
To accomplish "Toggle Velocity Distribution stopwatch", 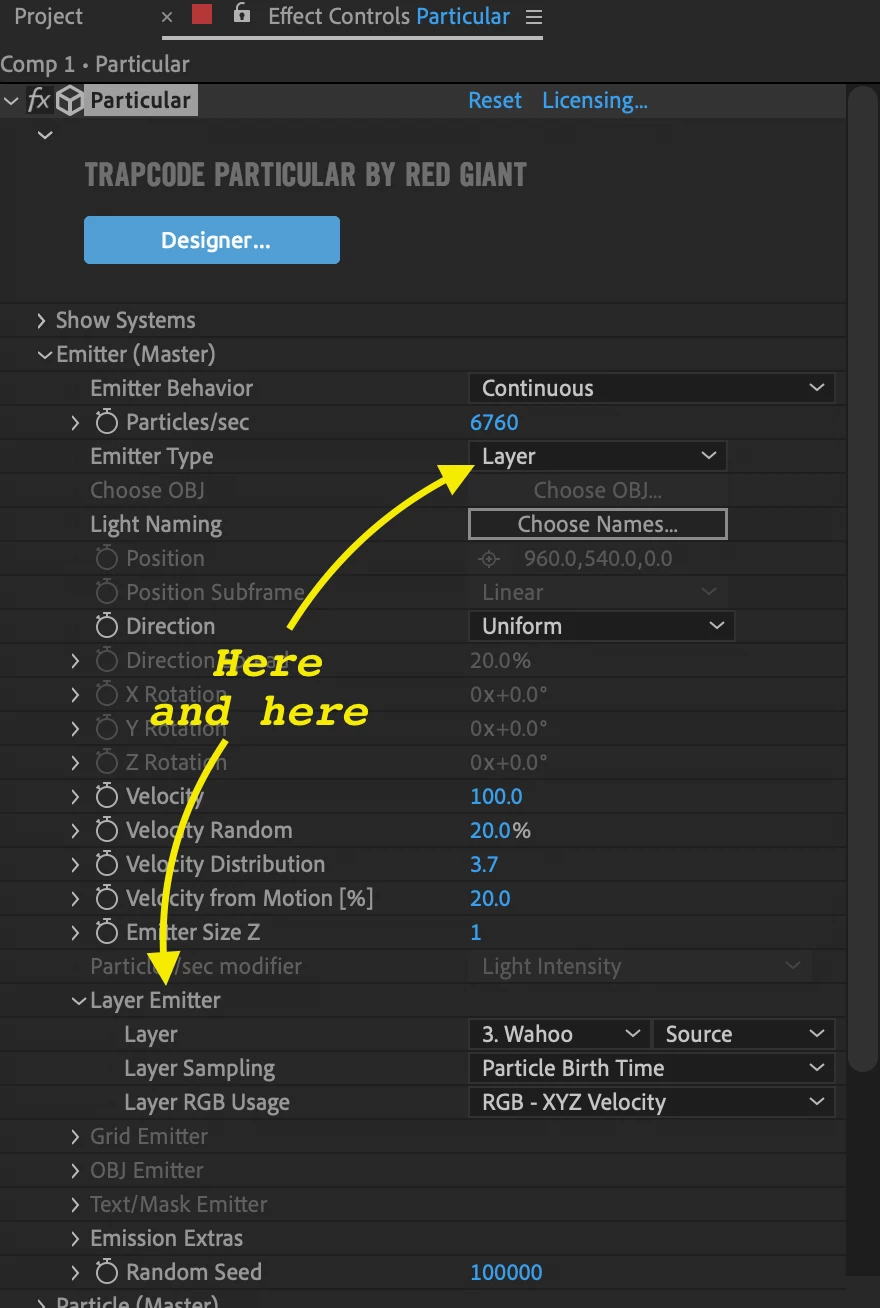I will pos(107,864).
